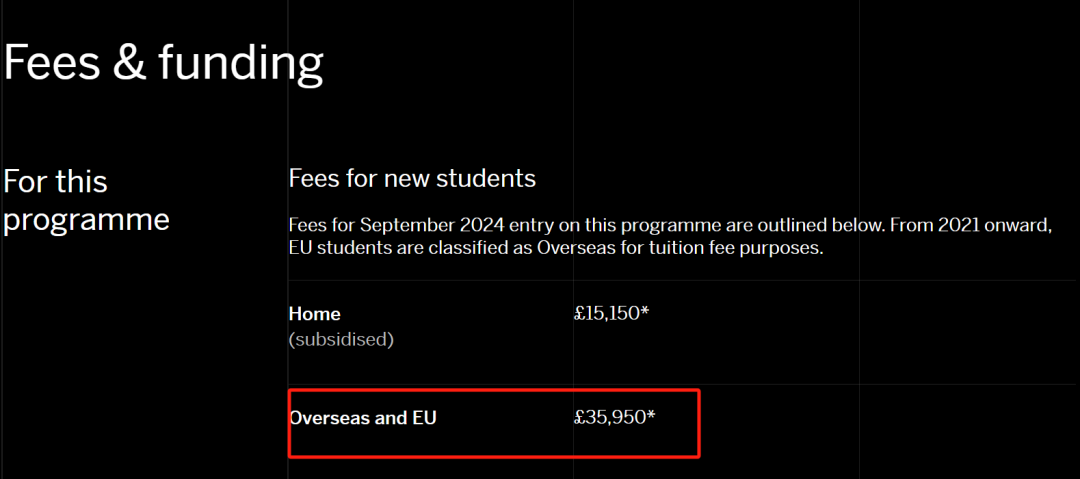Click the £15,150 Home fee amount
The width and height of the screenshot is (1080, 479).
[x=606, y=313]
